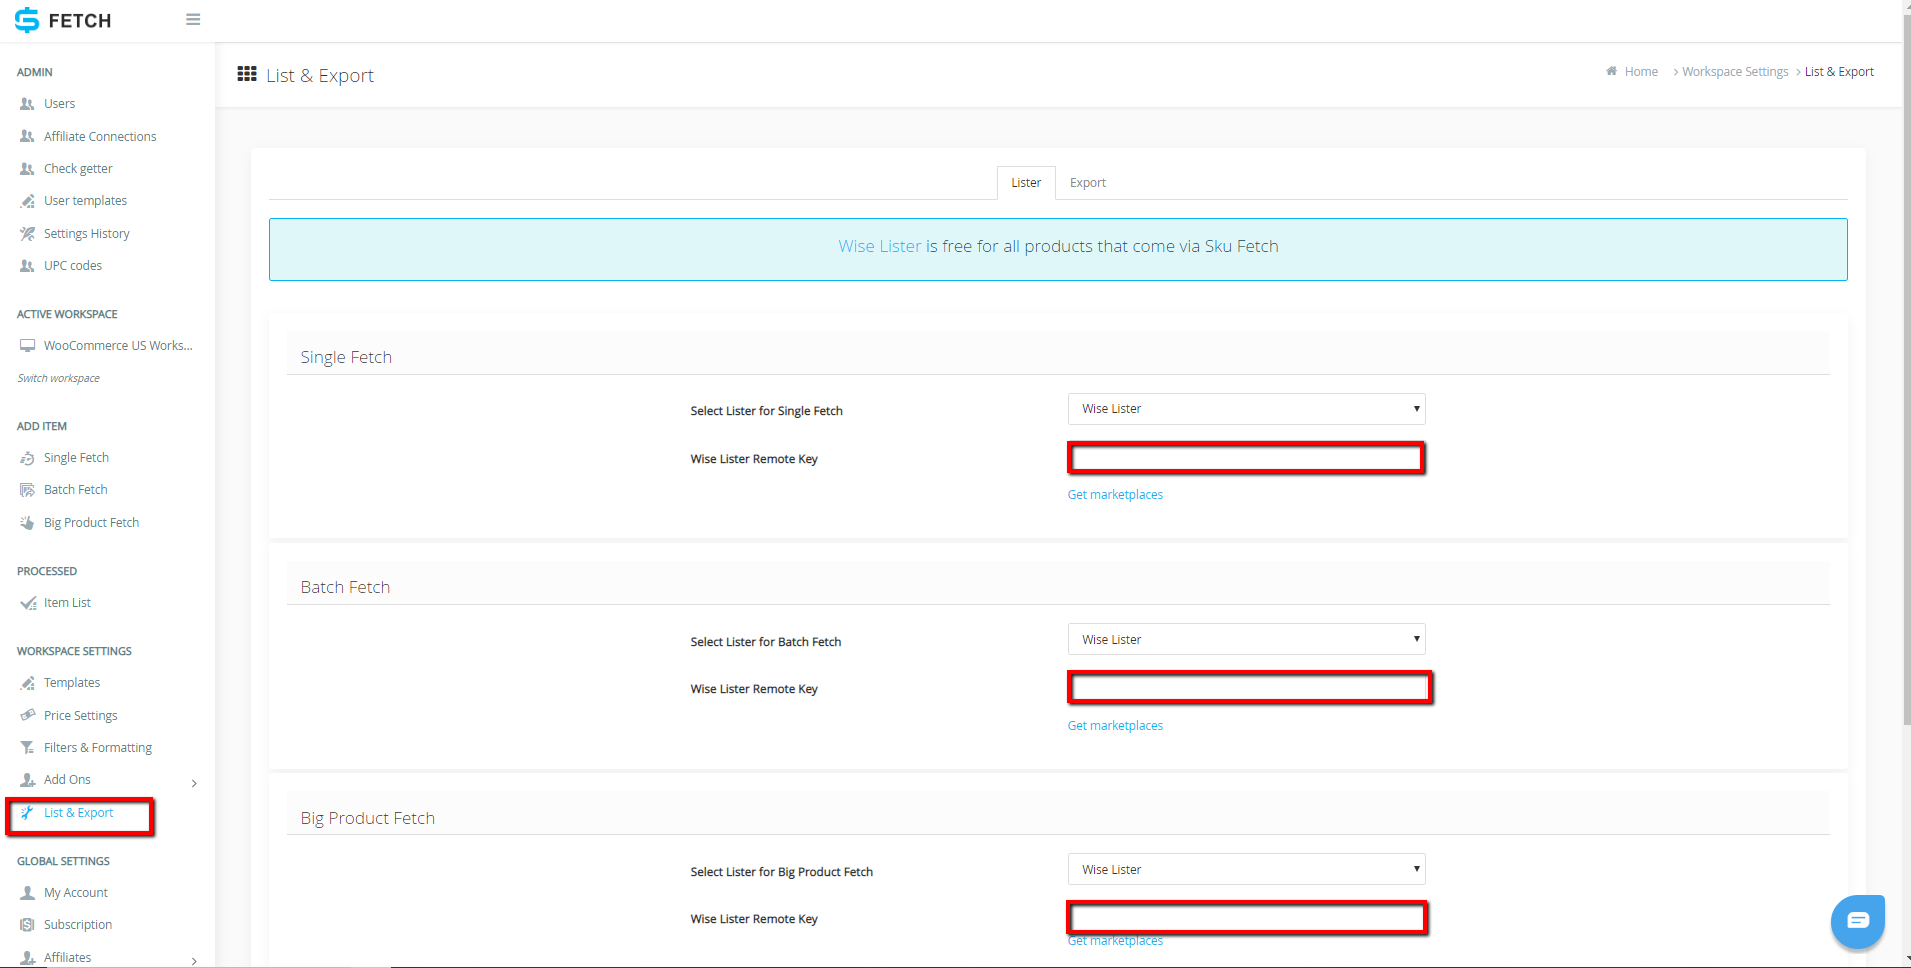Open Templates in workspace settings

click(72, 683)
